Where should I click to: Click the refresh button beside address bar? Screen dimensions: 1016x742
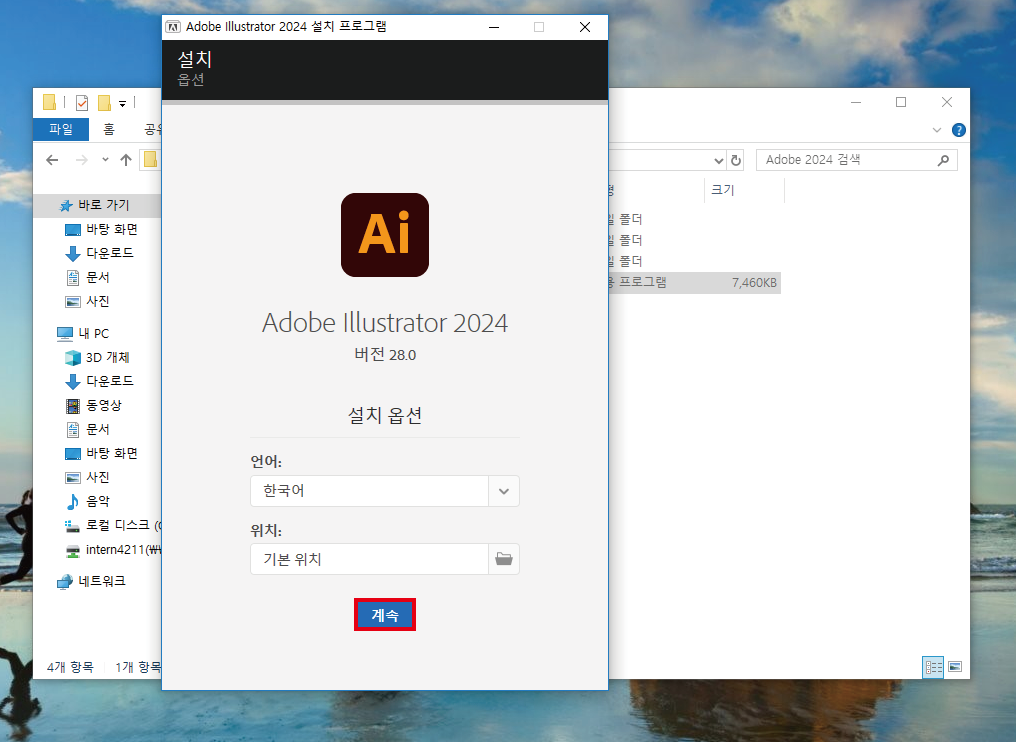[735, 160]
